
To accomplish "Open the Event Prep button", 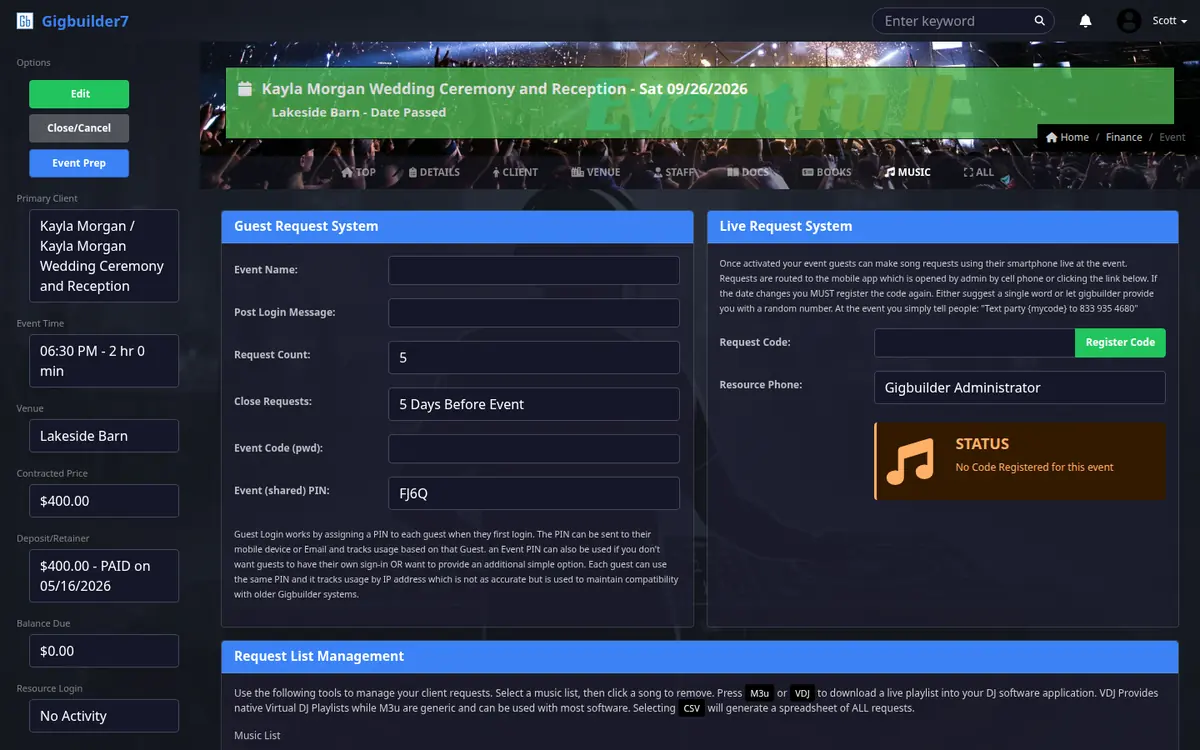I will [x=79, y=163].
